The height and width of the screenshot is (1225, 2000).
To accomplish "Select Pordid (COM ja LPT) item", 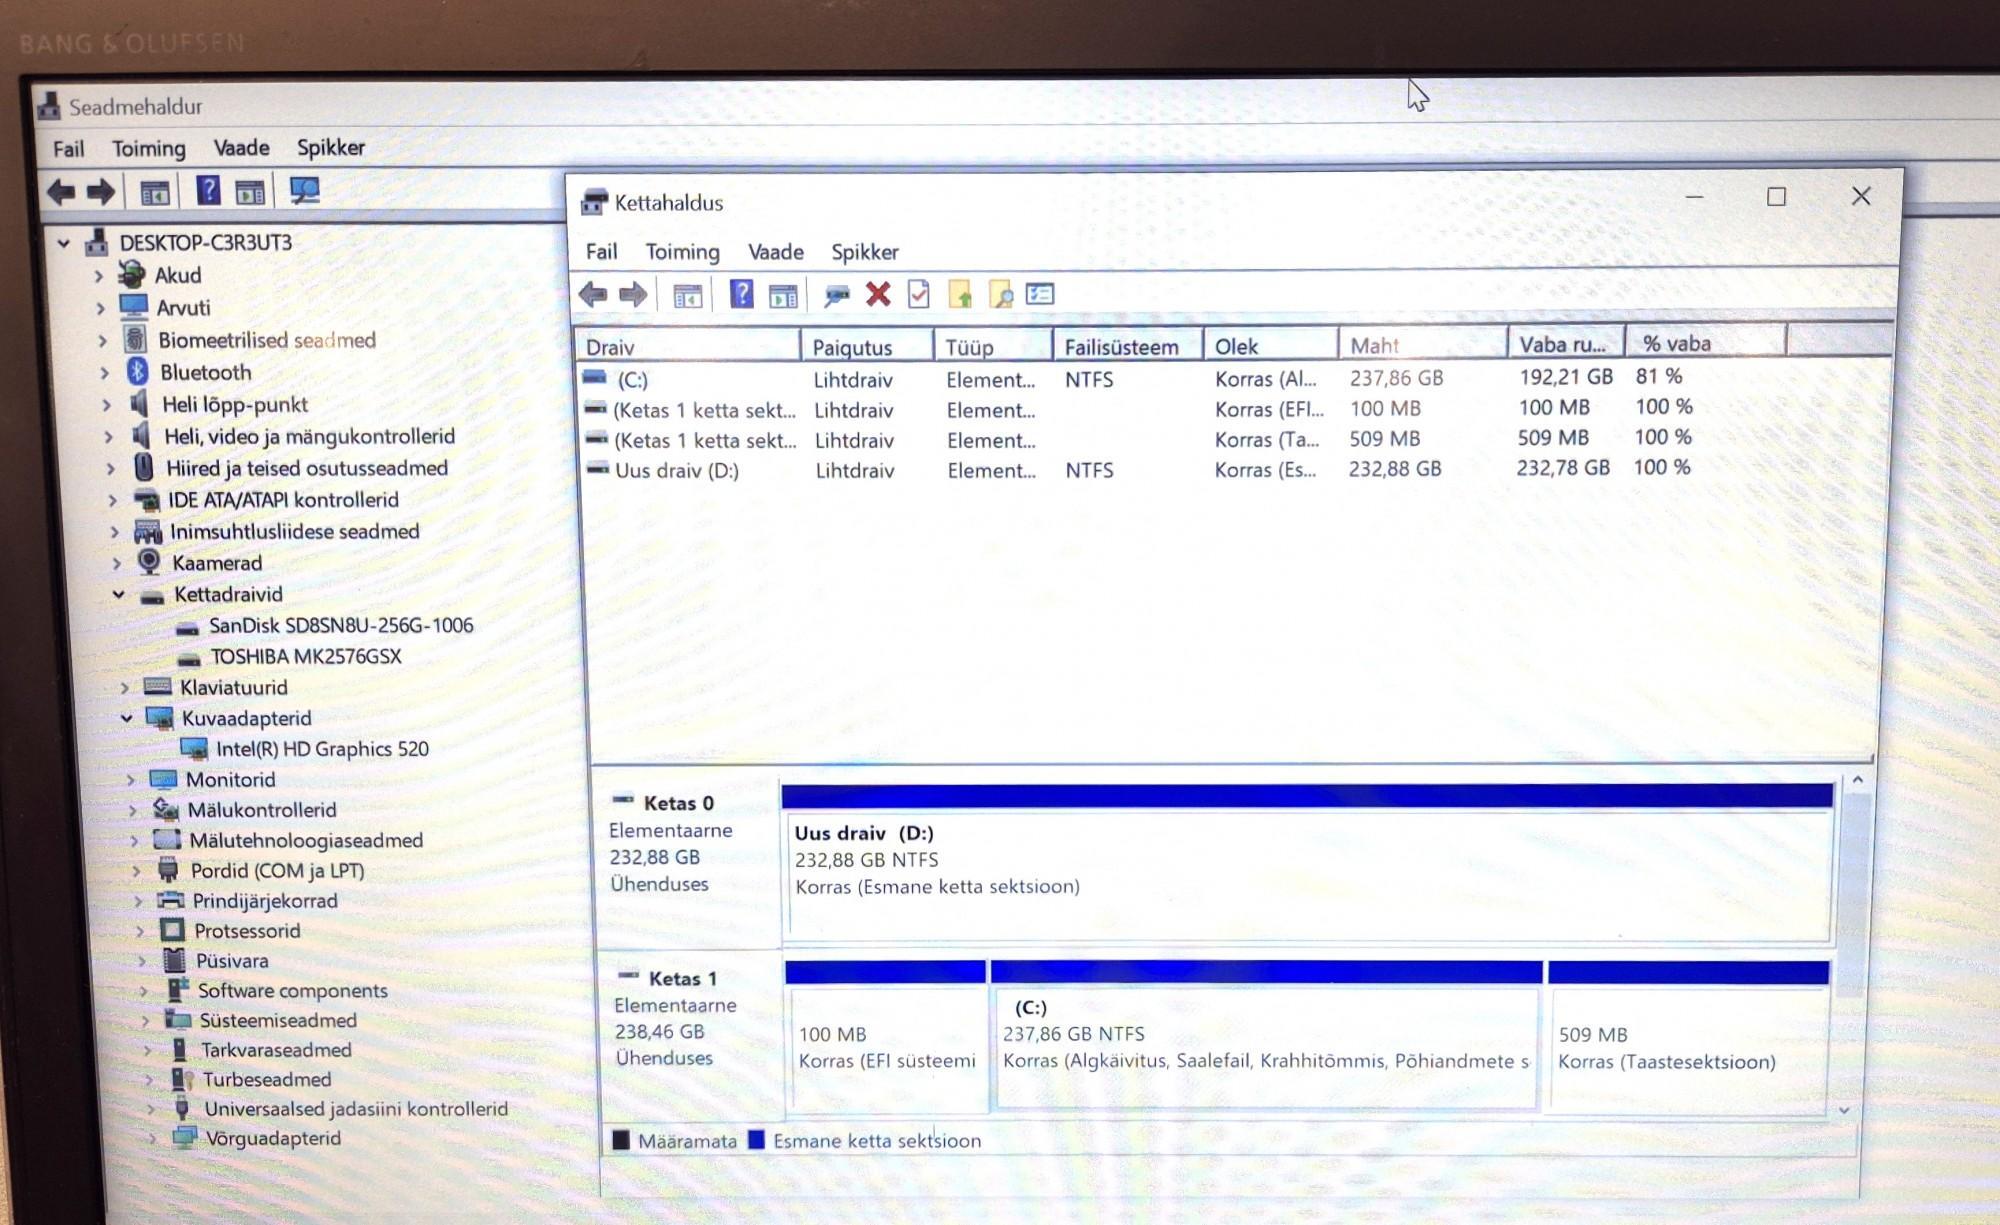I will [277, 871].
